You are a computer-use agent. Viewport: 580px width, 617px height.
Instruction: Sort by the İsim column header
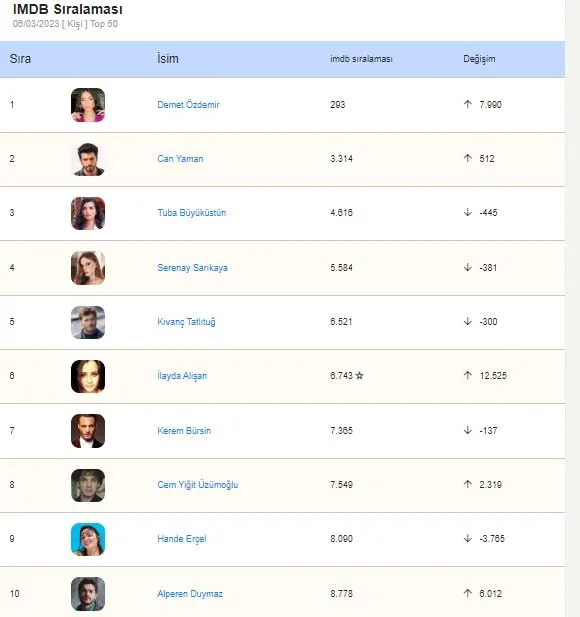coord(168,59)
